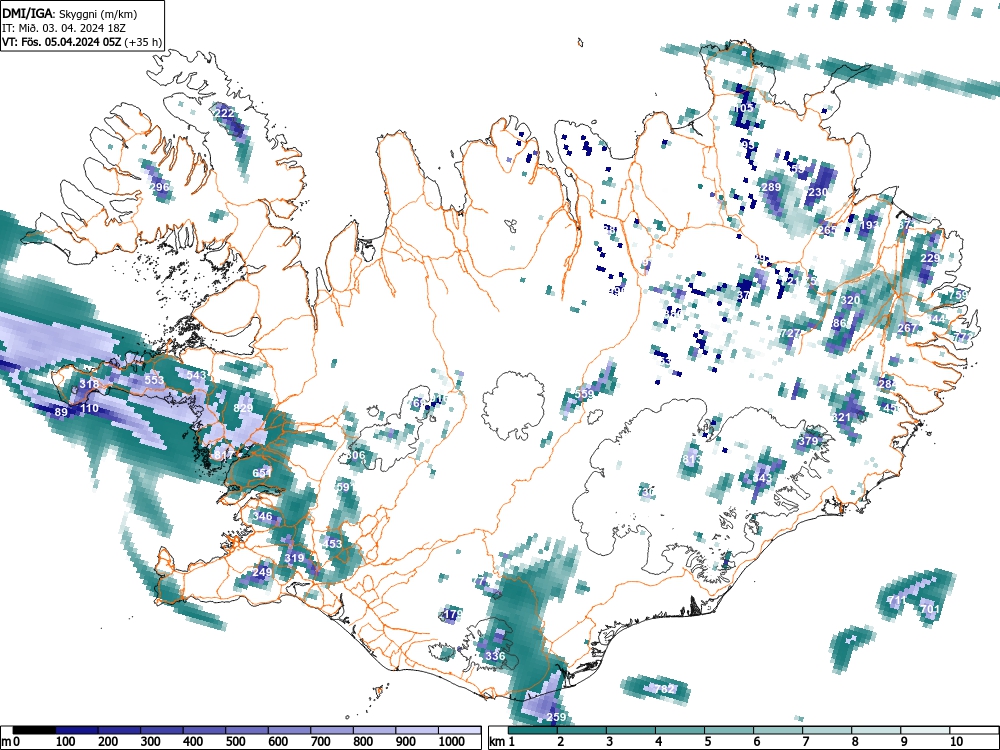Select the IT: Mið. 03. 04. 2024 18Z line
This screenshot has height=750, width=1000.
tap(65, 28)
